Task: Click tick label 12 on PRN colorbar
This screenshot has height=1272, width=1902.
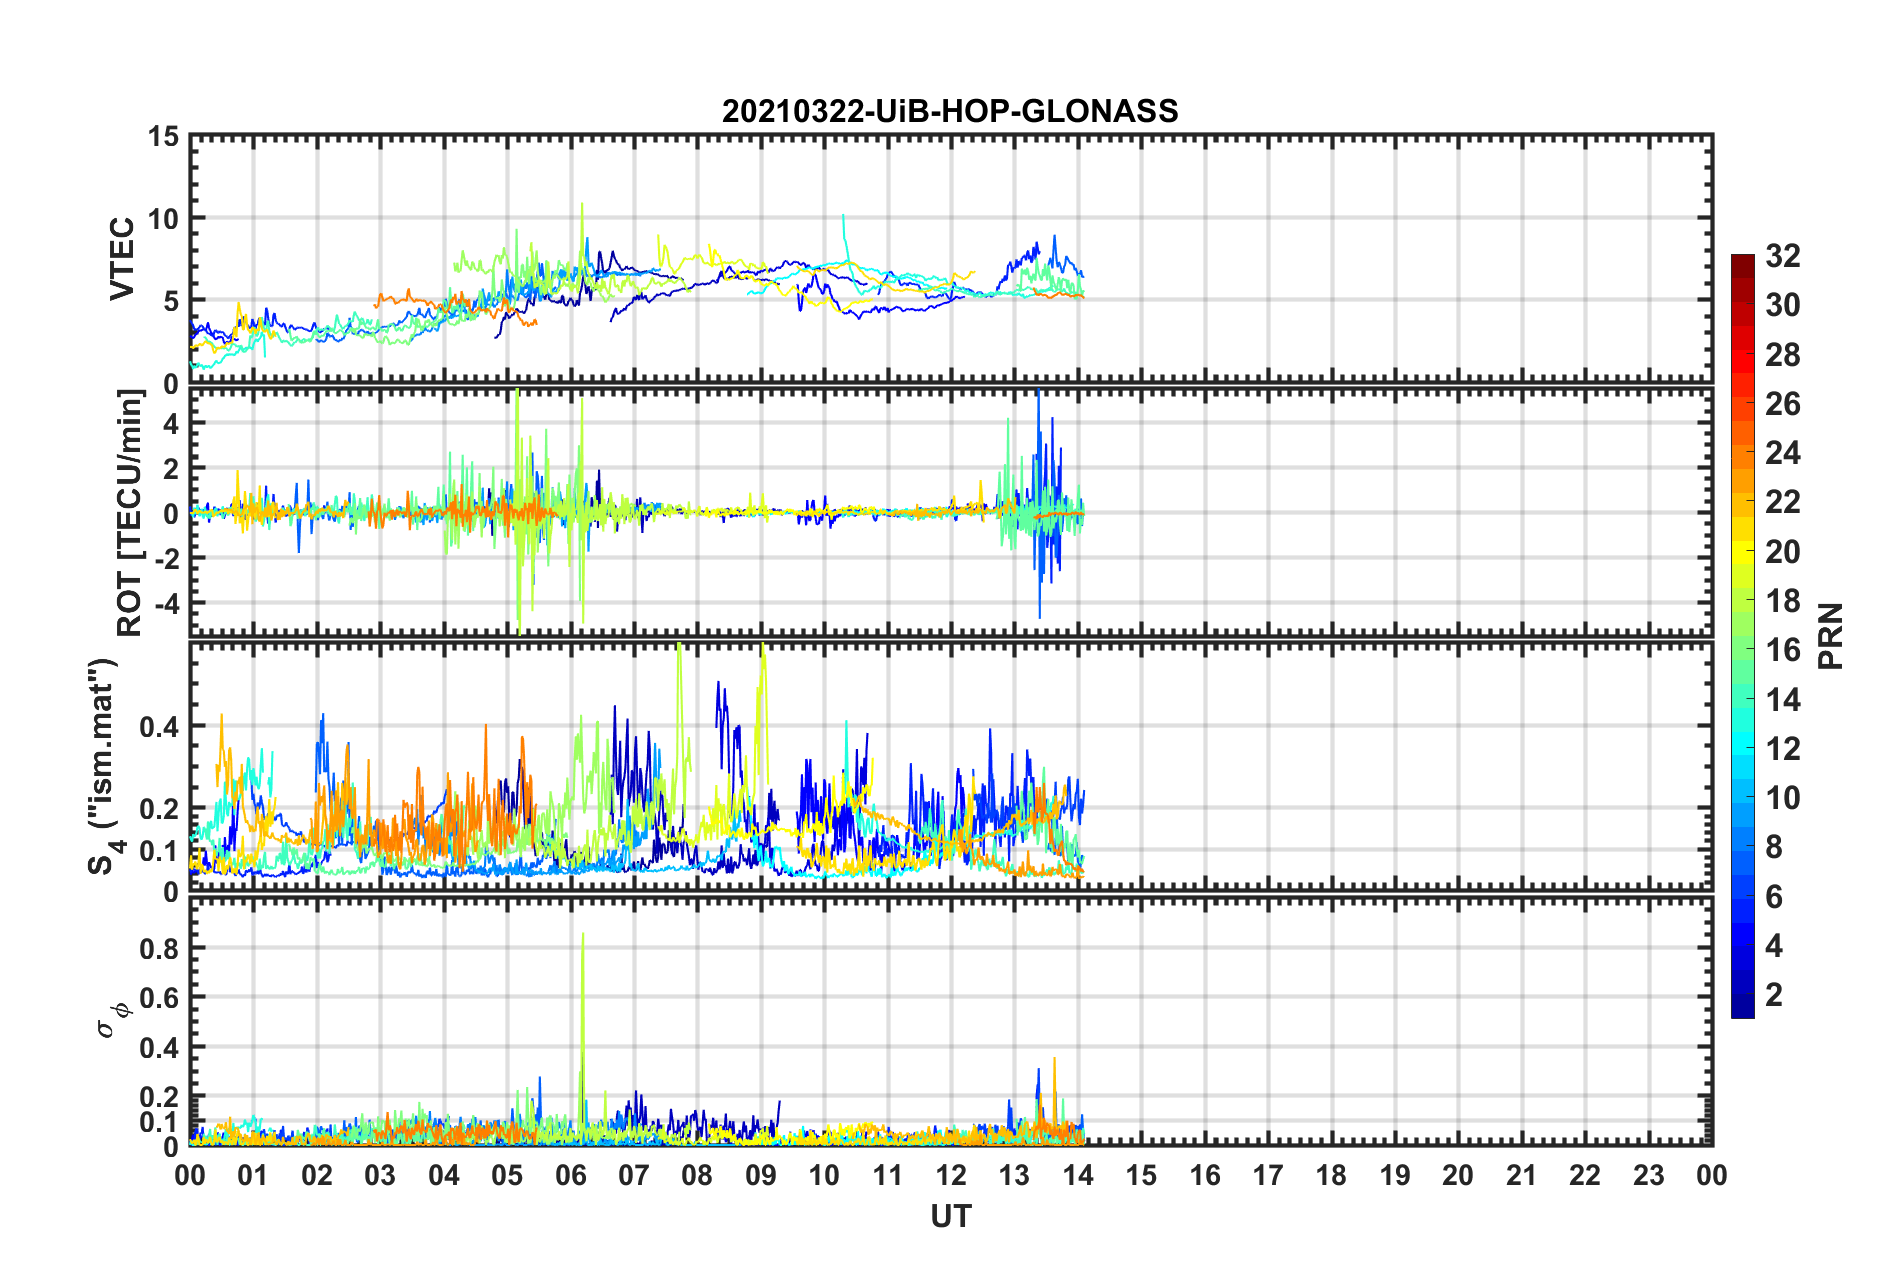Action: tap(1782, 749)
